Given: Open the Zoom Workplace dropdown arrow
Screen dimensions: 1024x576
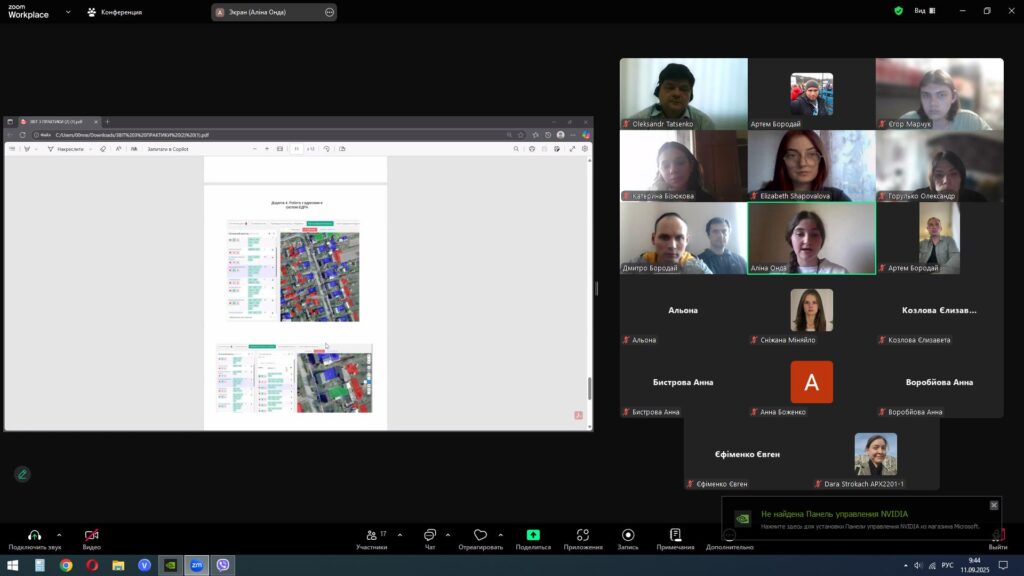Looking at the screenshot, I should point(68,12).
